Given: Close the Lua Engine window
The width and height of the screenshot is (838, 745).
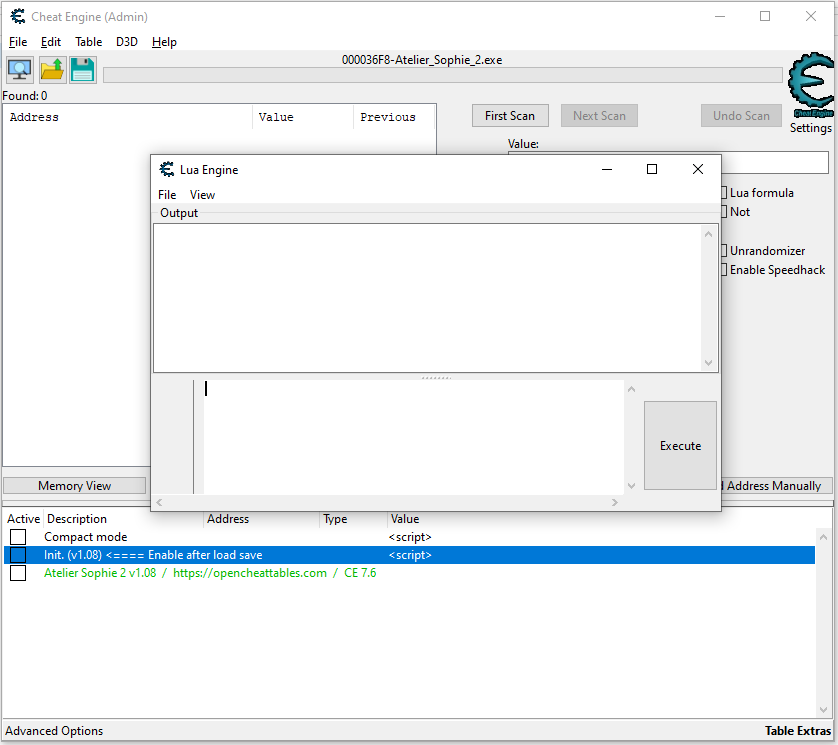Looking at the screenshot, I should coord(697,169).
